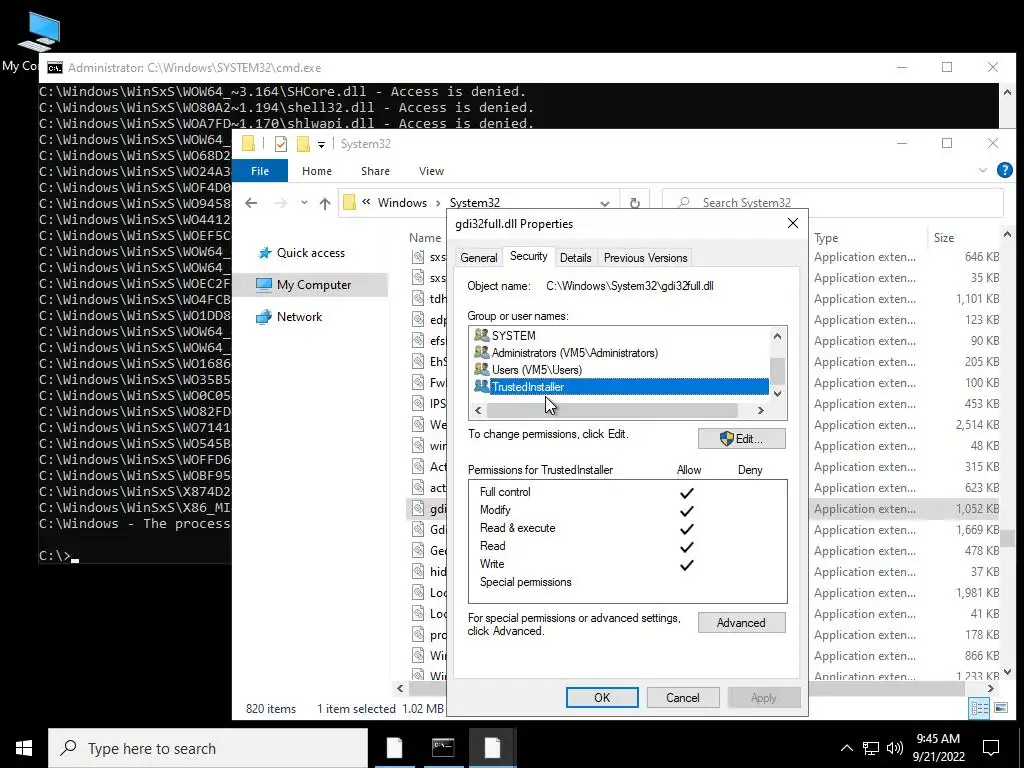This screenshot has width=1024, height=768.
Task: Open the Home ribbon tab
Action: pyautogui.click(x=317, y=171)
